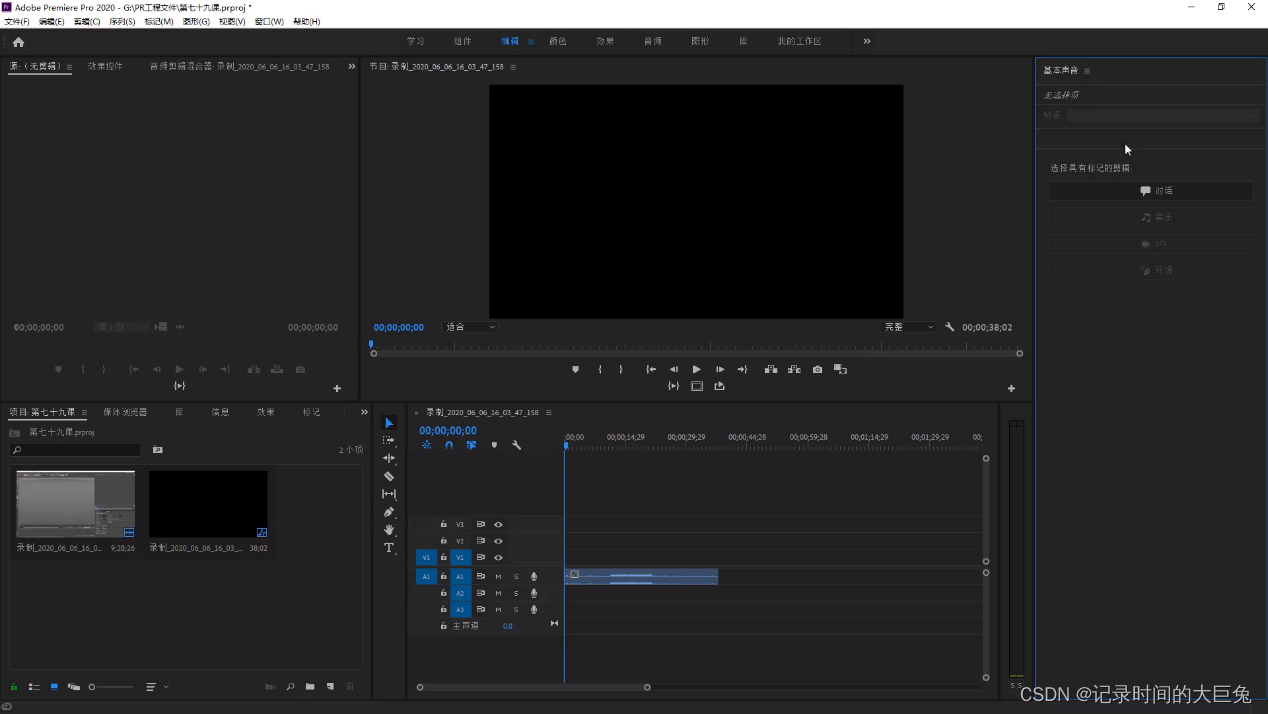Screen dimensions: 1268x714
Task: Toggle track output eye for V2
Action: coord(498,541)
